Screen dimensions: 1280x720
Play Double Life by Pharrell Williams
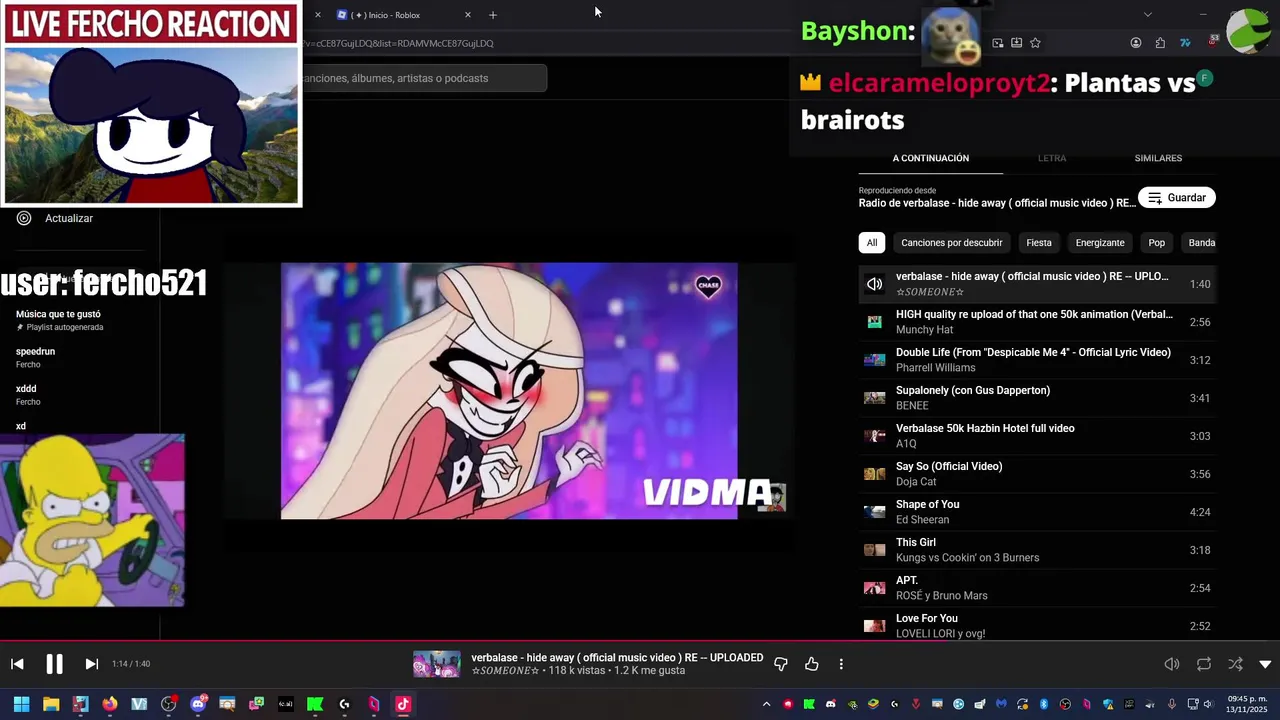1037,360
